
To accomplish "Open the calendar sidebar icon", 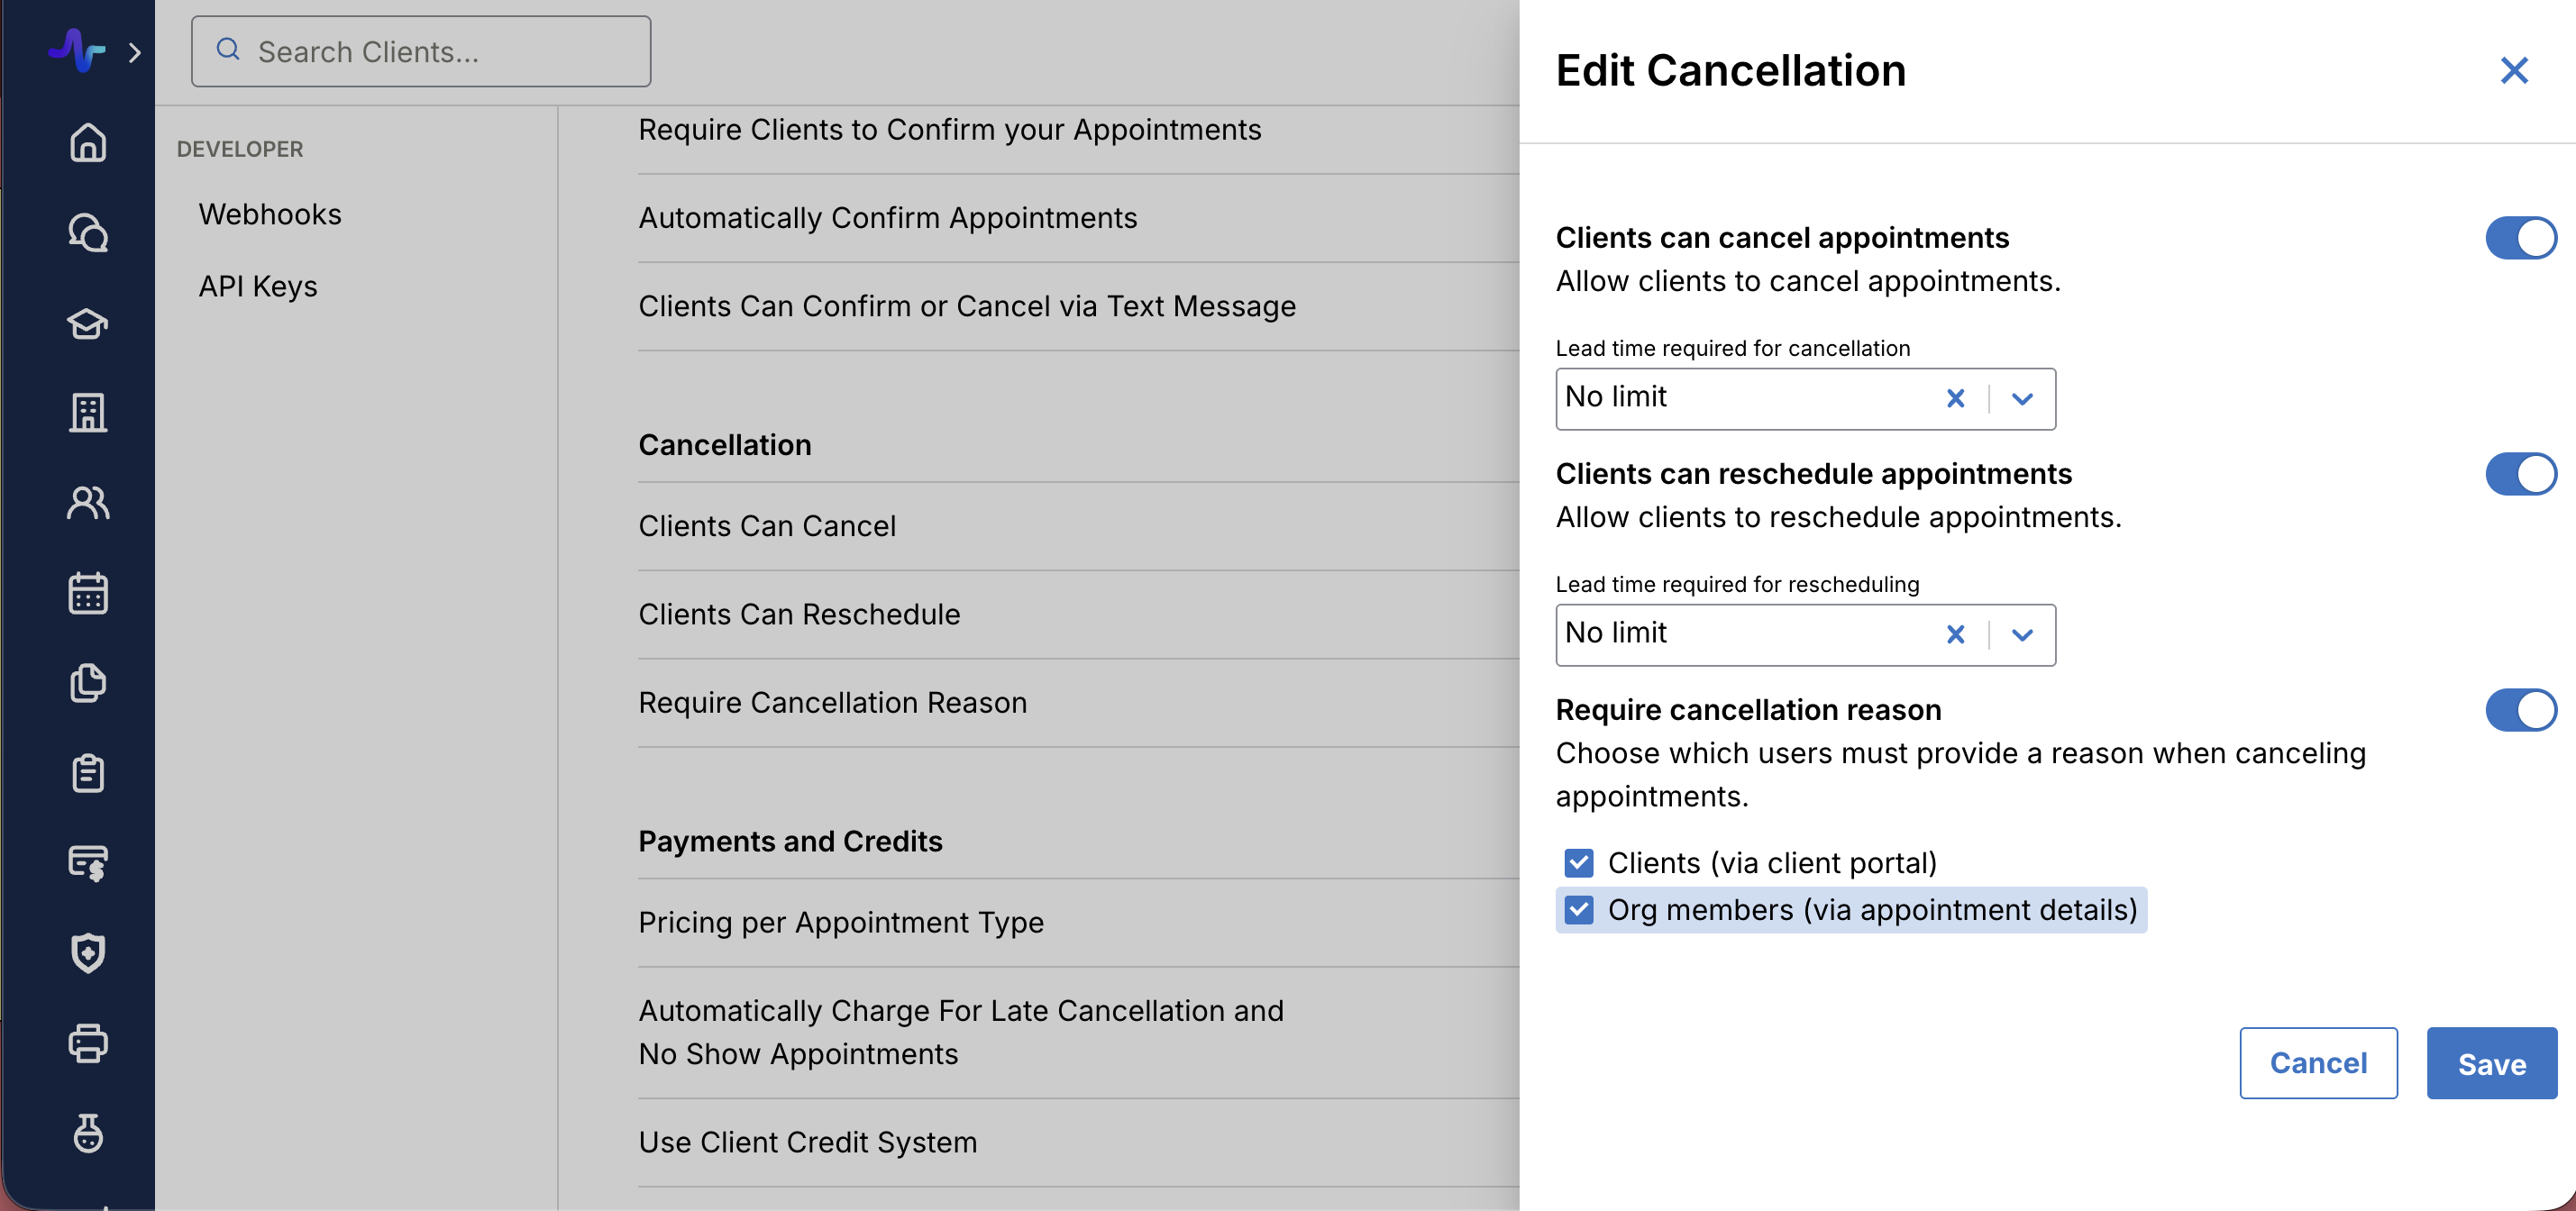I will click(x=88, y=593).
